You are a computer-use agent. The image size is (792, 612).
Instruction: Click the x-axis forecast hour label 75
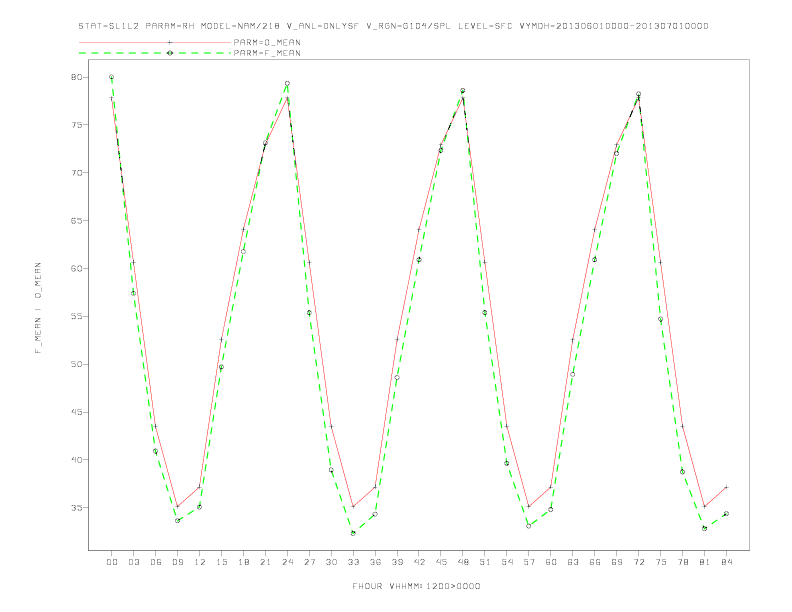point(661,562)
